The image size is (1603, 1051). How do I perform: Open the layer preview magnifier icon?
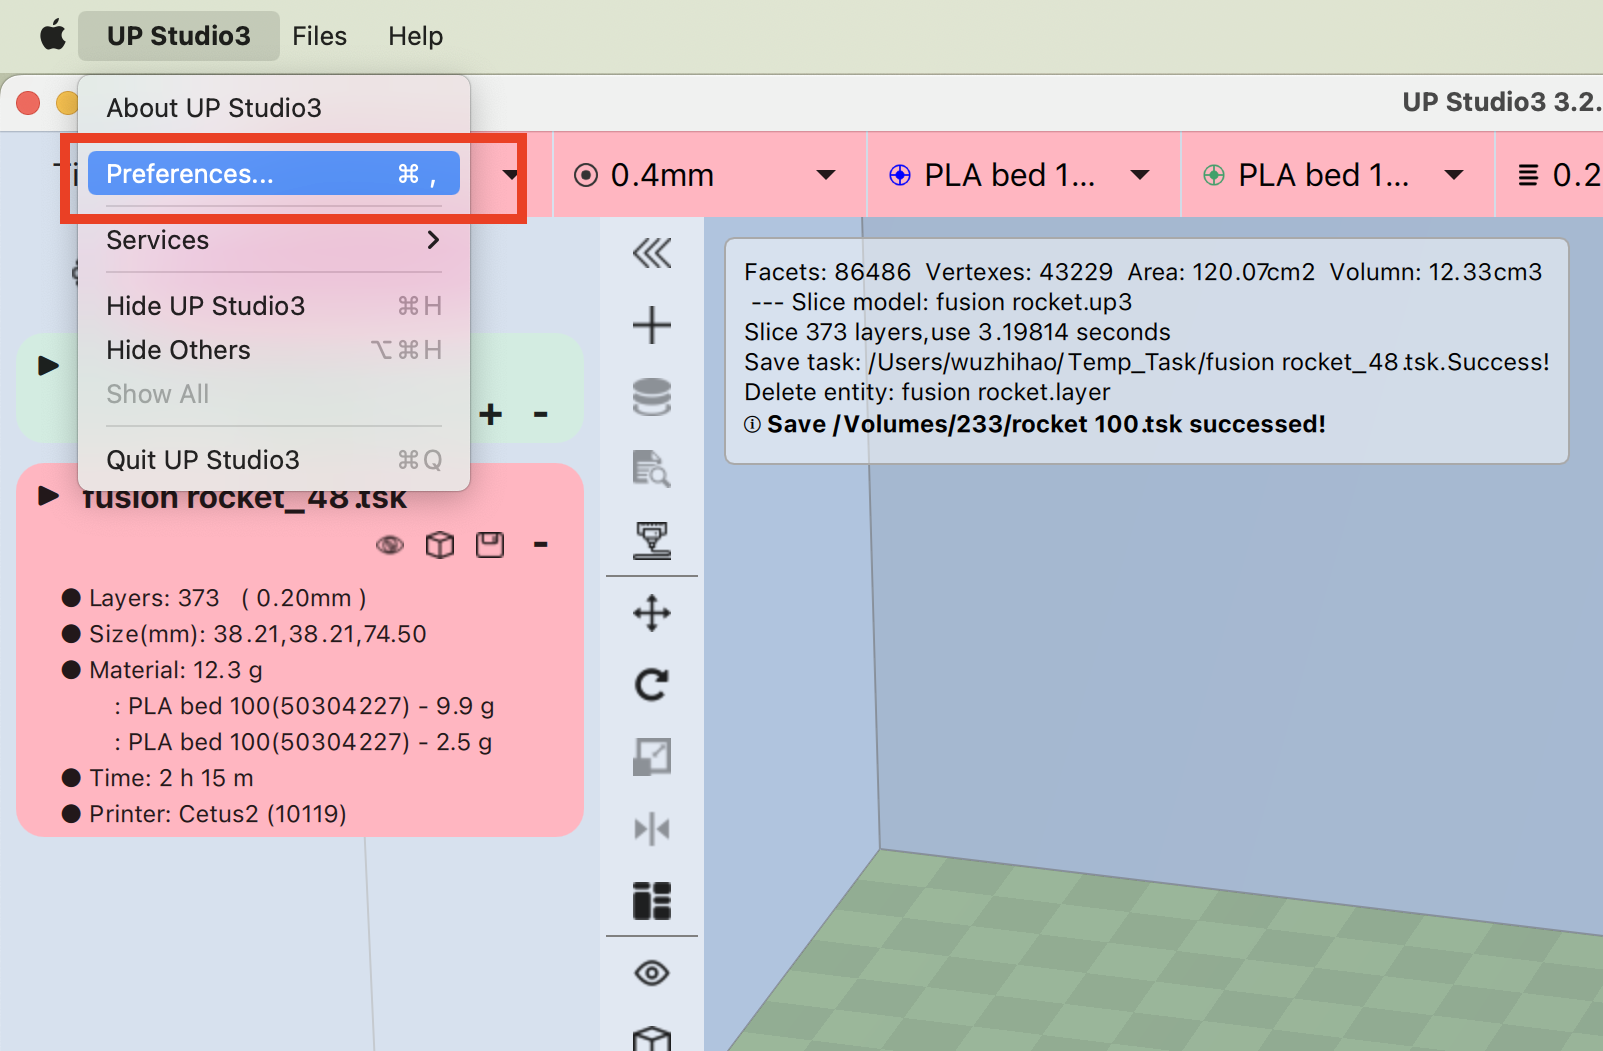652,468
